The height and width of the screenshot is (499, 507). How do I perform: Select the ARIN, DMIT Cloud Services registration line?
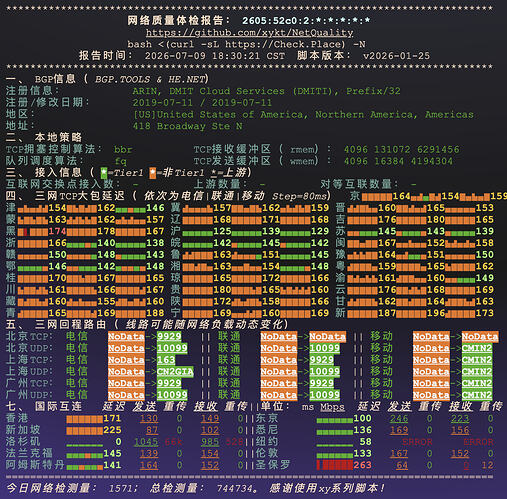(x=266, y=91)
